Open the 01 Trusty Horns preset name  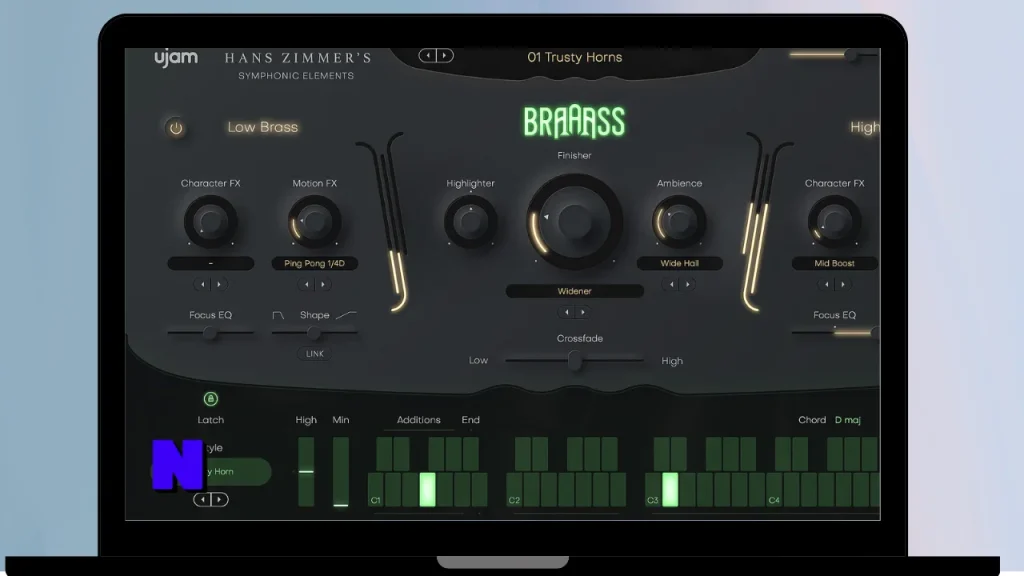point(574,57)
